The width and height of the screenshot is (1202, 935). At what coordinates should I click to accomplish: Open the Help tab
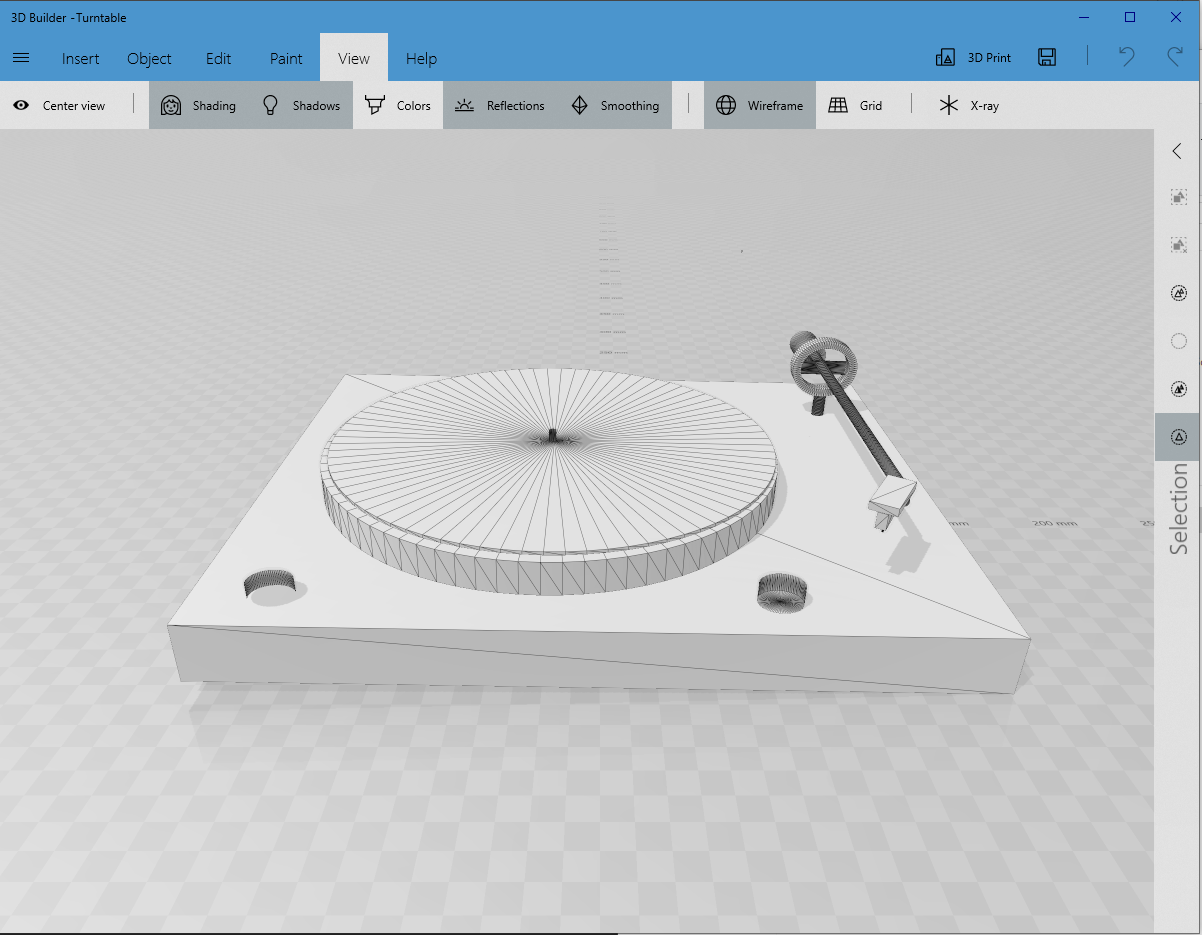point(421,58)
